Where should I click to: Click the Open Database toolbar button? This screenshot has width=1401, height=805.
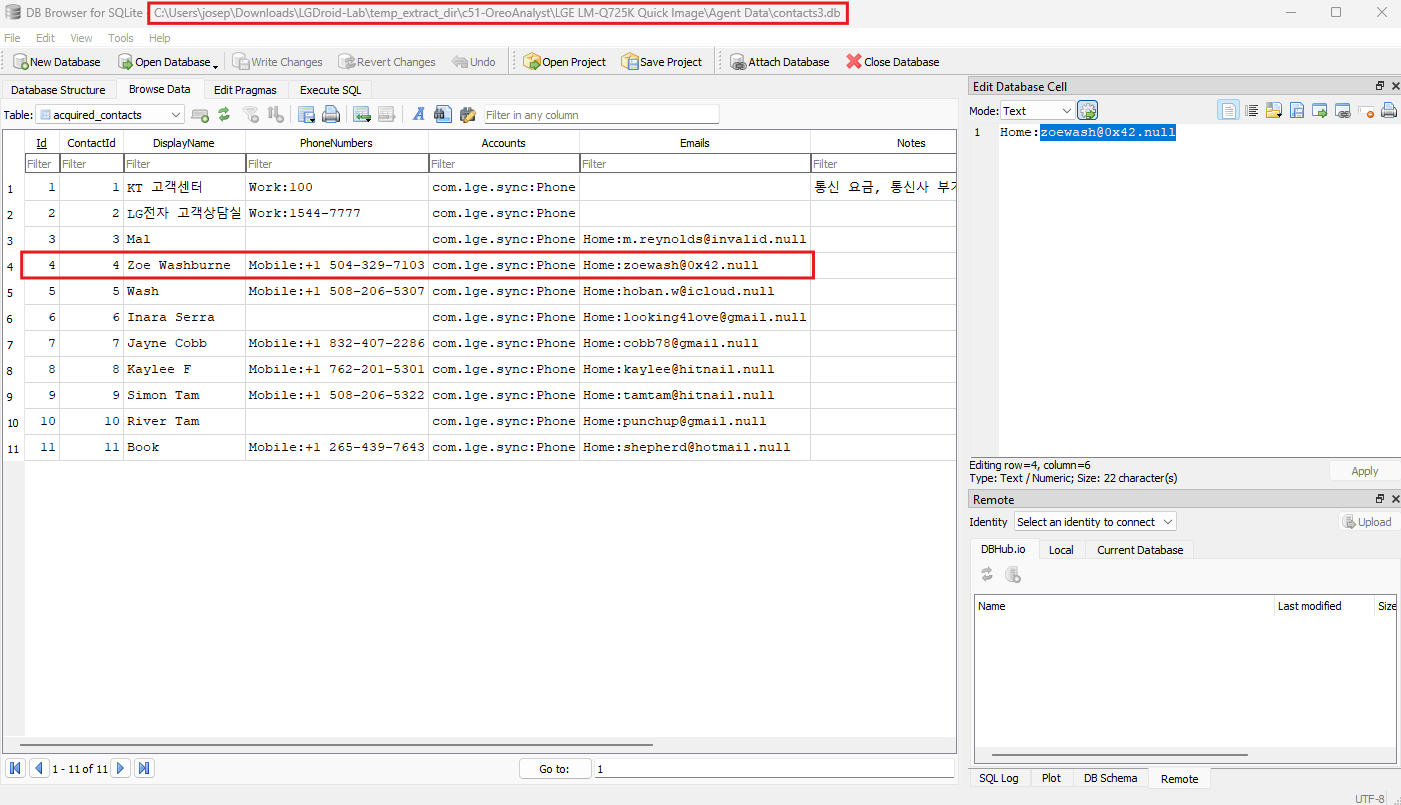[x=166, y=62]
